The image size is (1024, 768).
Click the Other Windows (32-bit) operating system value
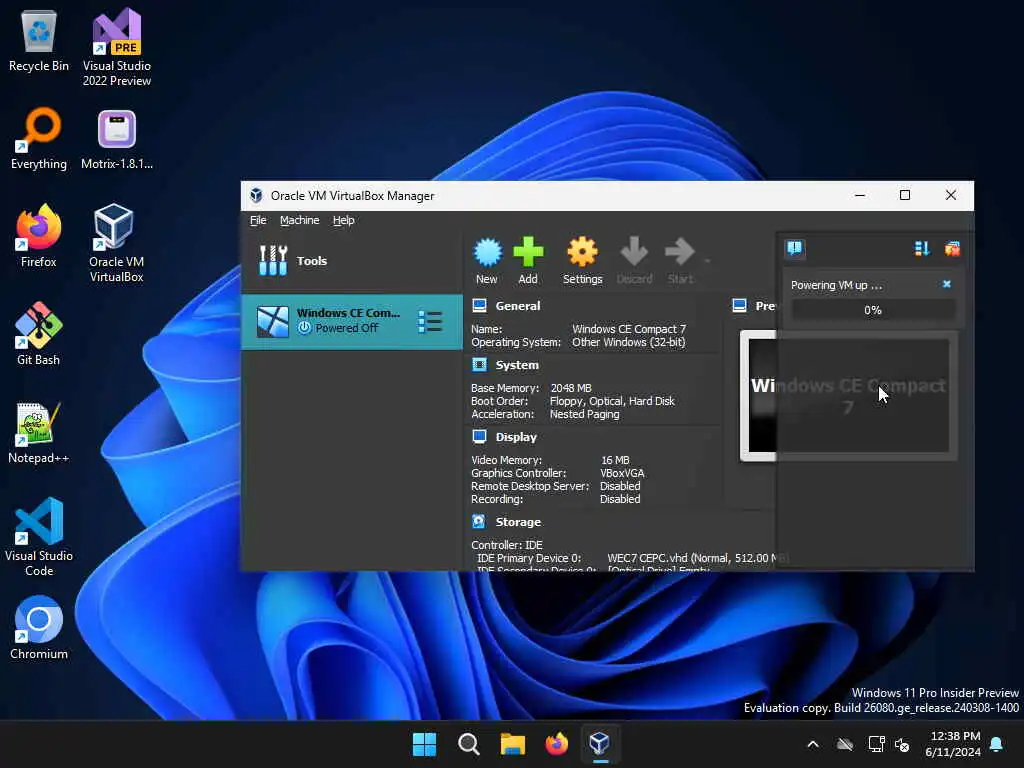(x=629, y=342)
